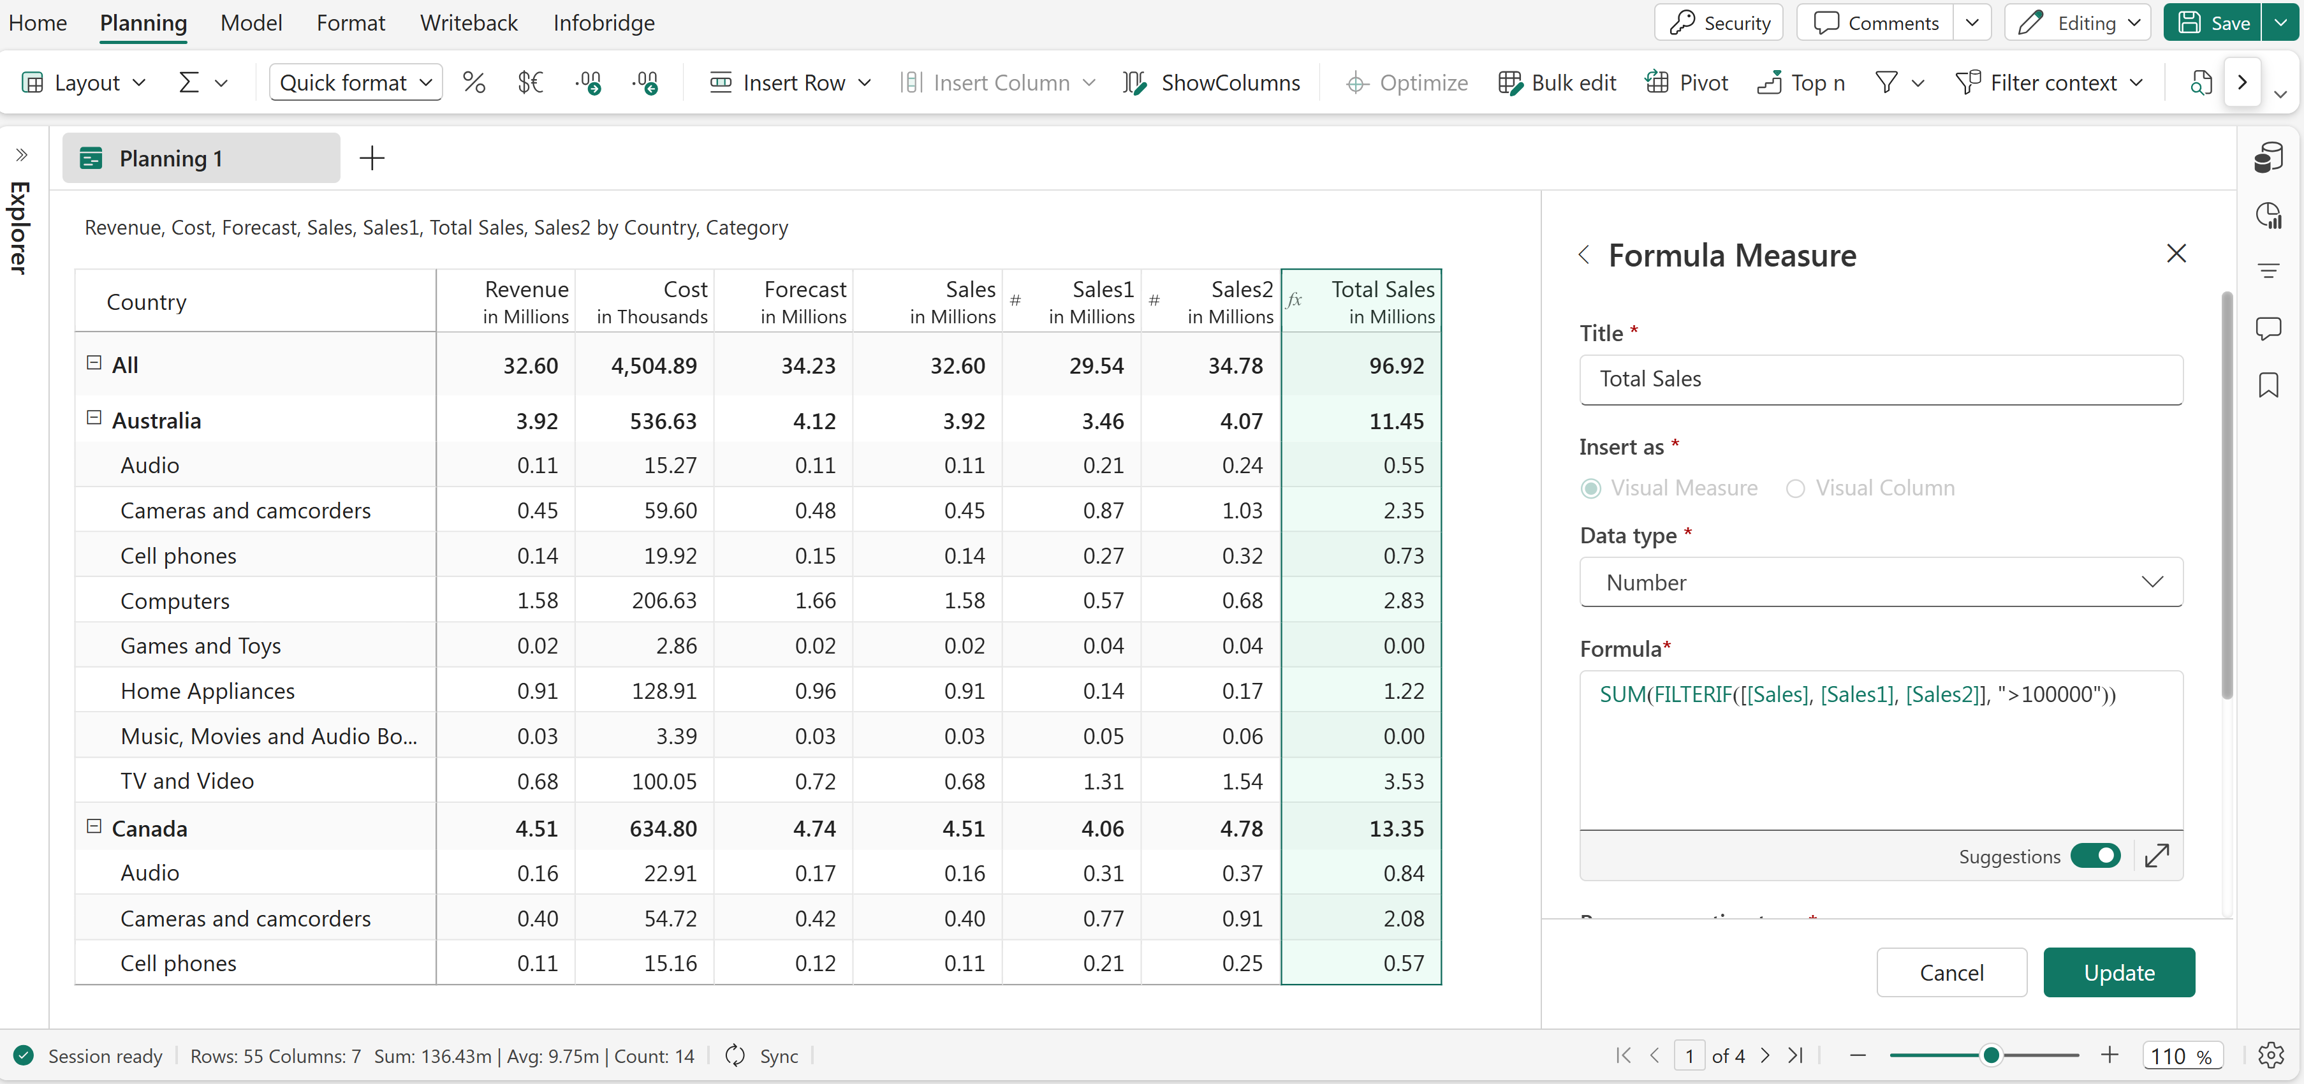
Task: Click the export document icon in toolbar
Action: point(2200,82)
